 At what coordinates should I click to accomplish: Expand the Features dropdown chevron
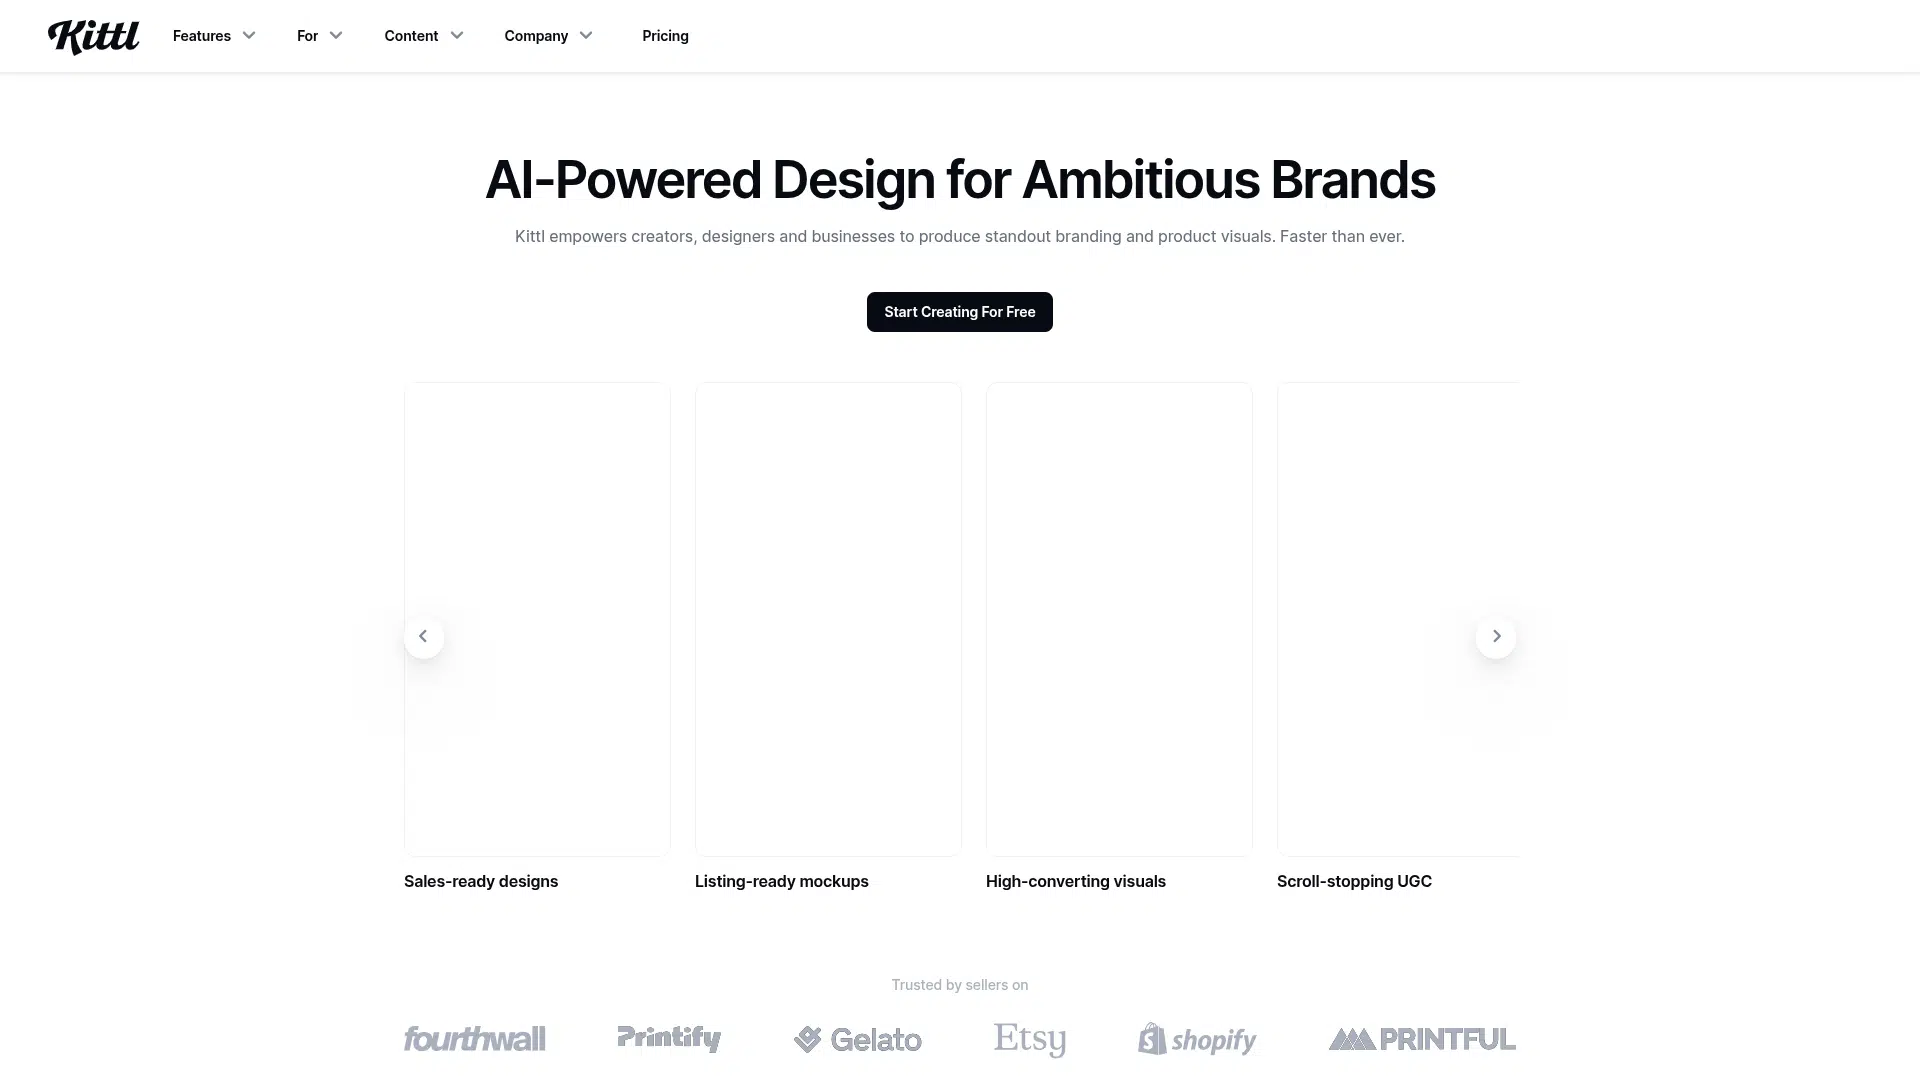pyautogui.click(x=249, y=36)
